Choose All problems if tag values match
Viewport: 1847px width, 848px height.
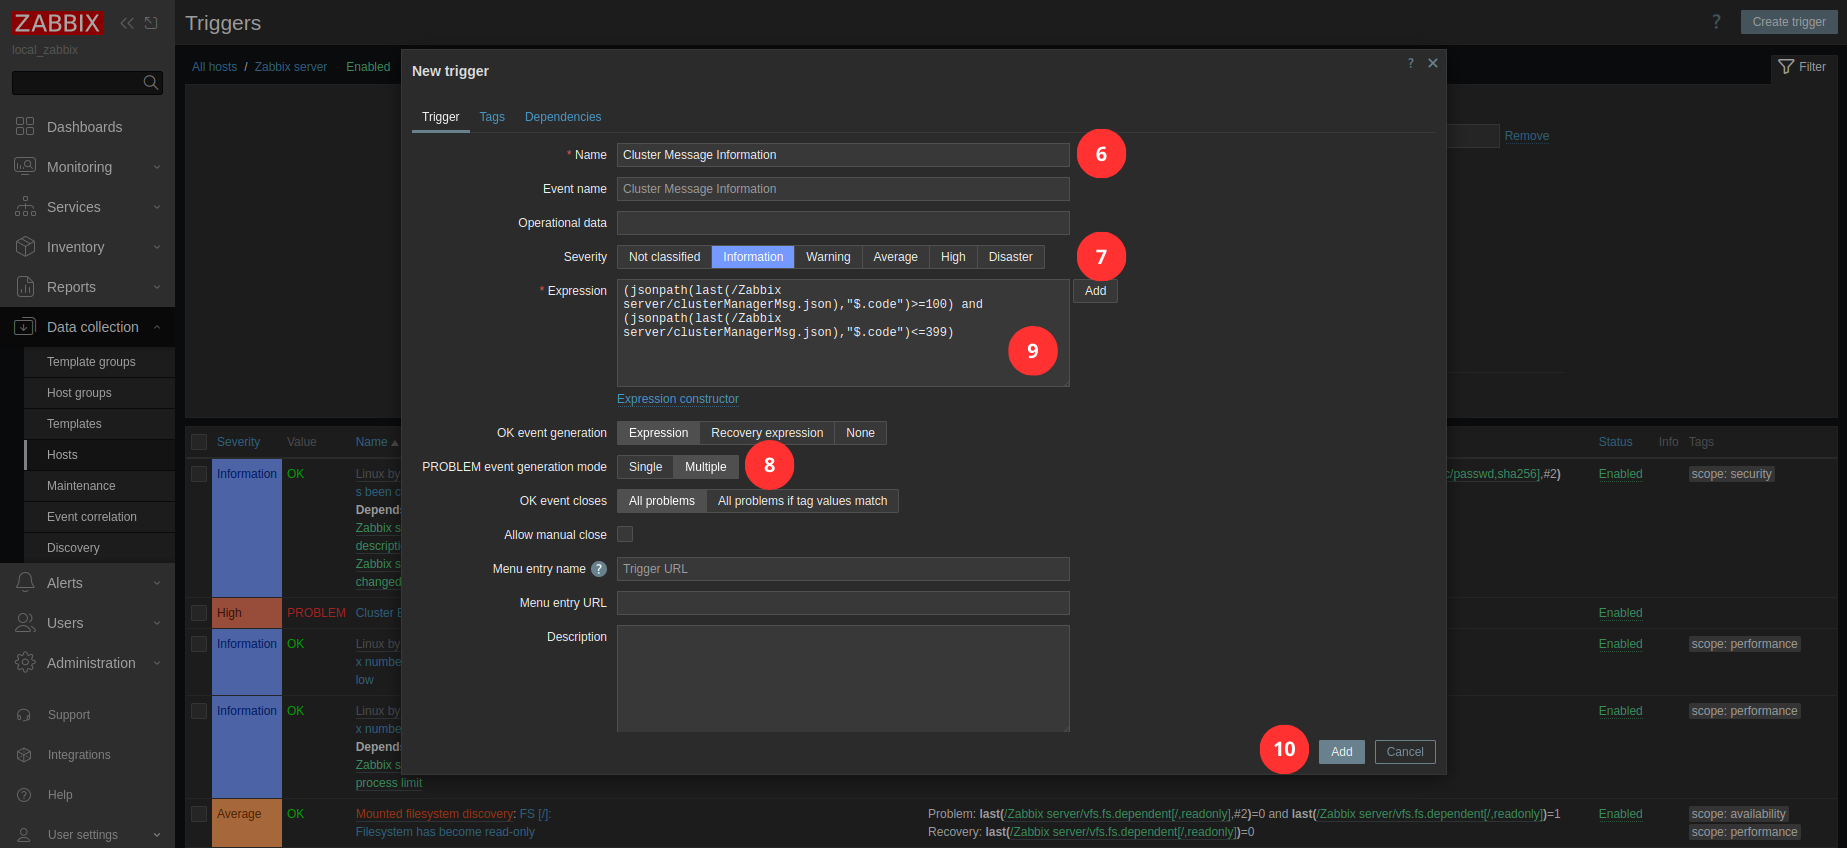click(802, 501)
